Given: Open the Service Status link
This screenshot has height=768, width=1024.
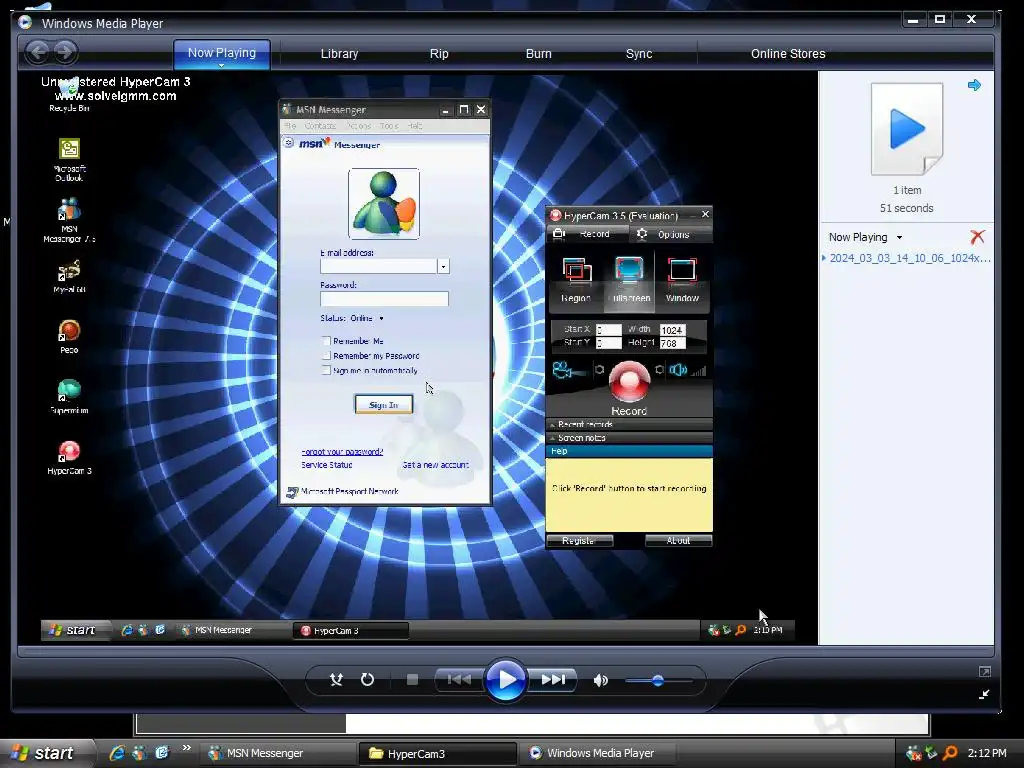Looking at the screenshot, I should (x=327, y=465).
